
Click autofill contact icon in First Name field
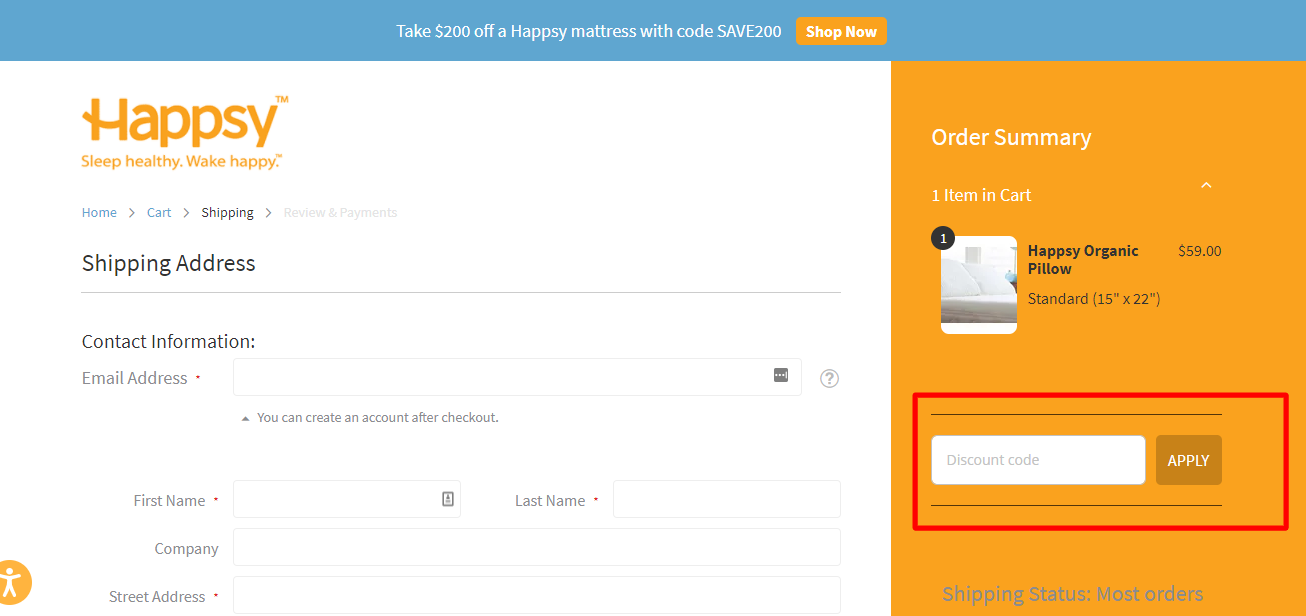coord(448,499)
